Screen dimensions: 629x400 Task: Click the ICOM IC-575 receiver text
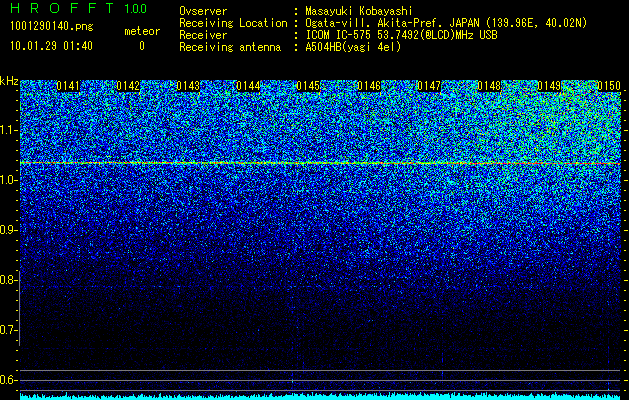pyautogui.click(x=401, y=35)
